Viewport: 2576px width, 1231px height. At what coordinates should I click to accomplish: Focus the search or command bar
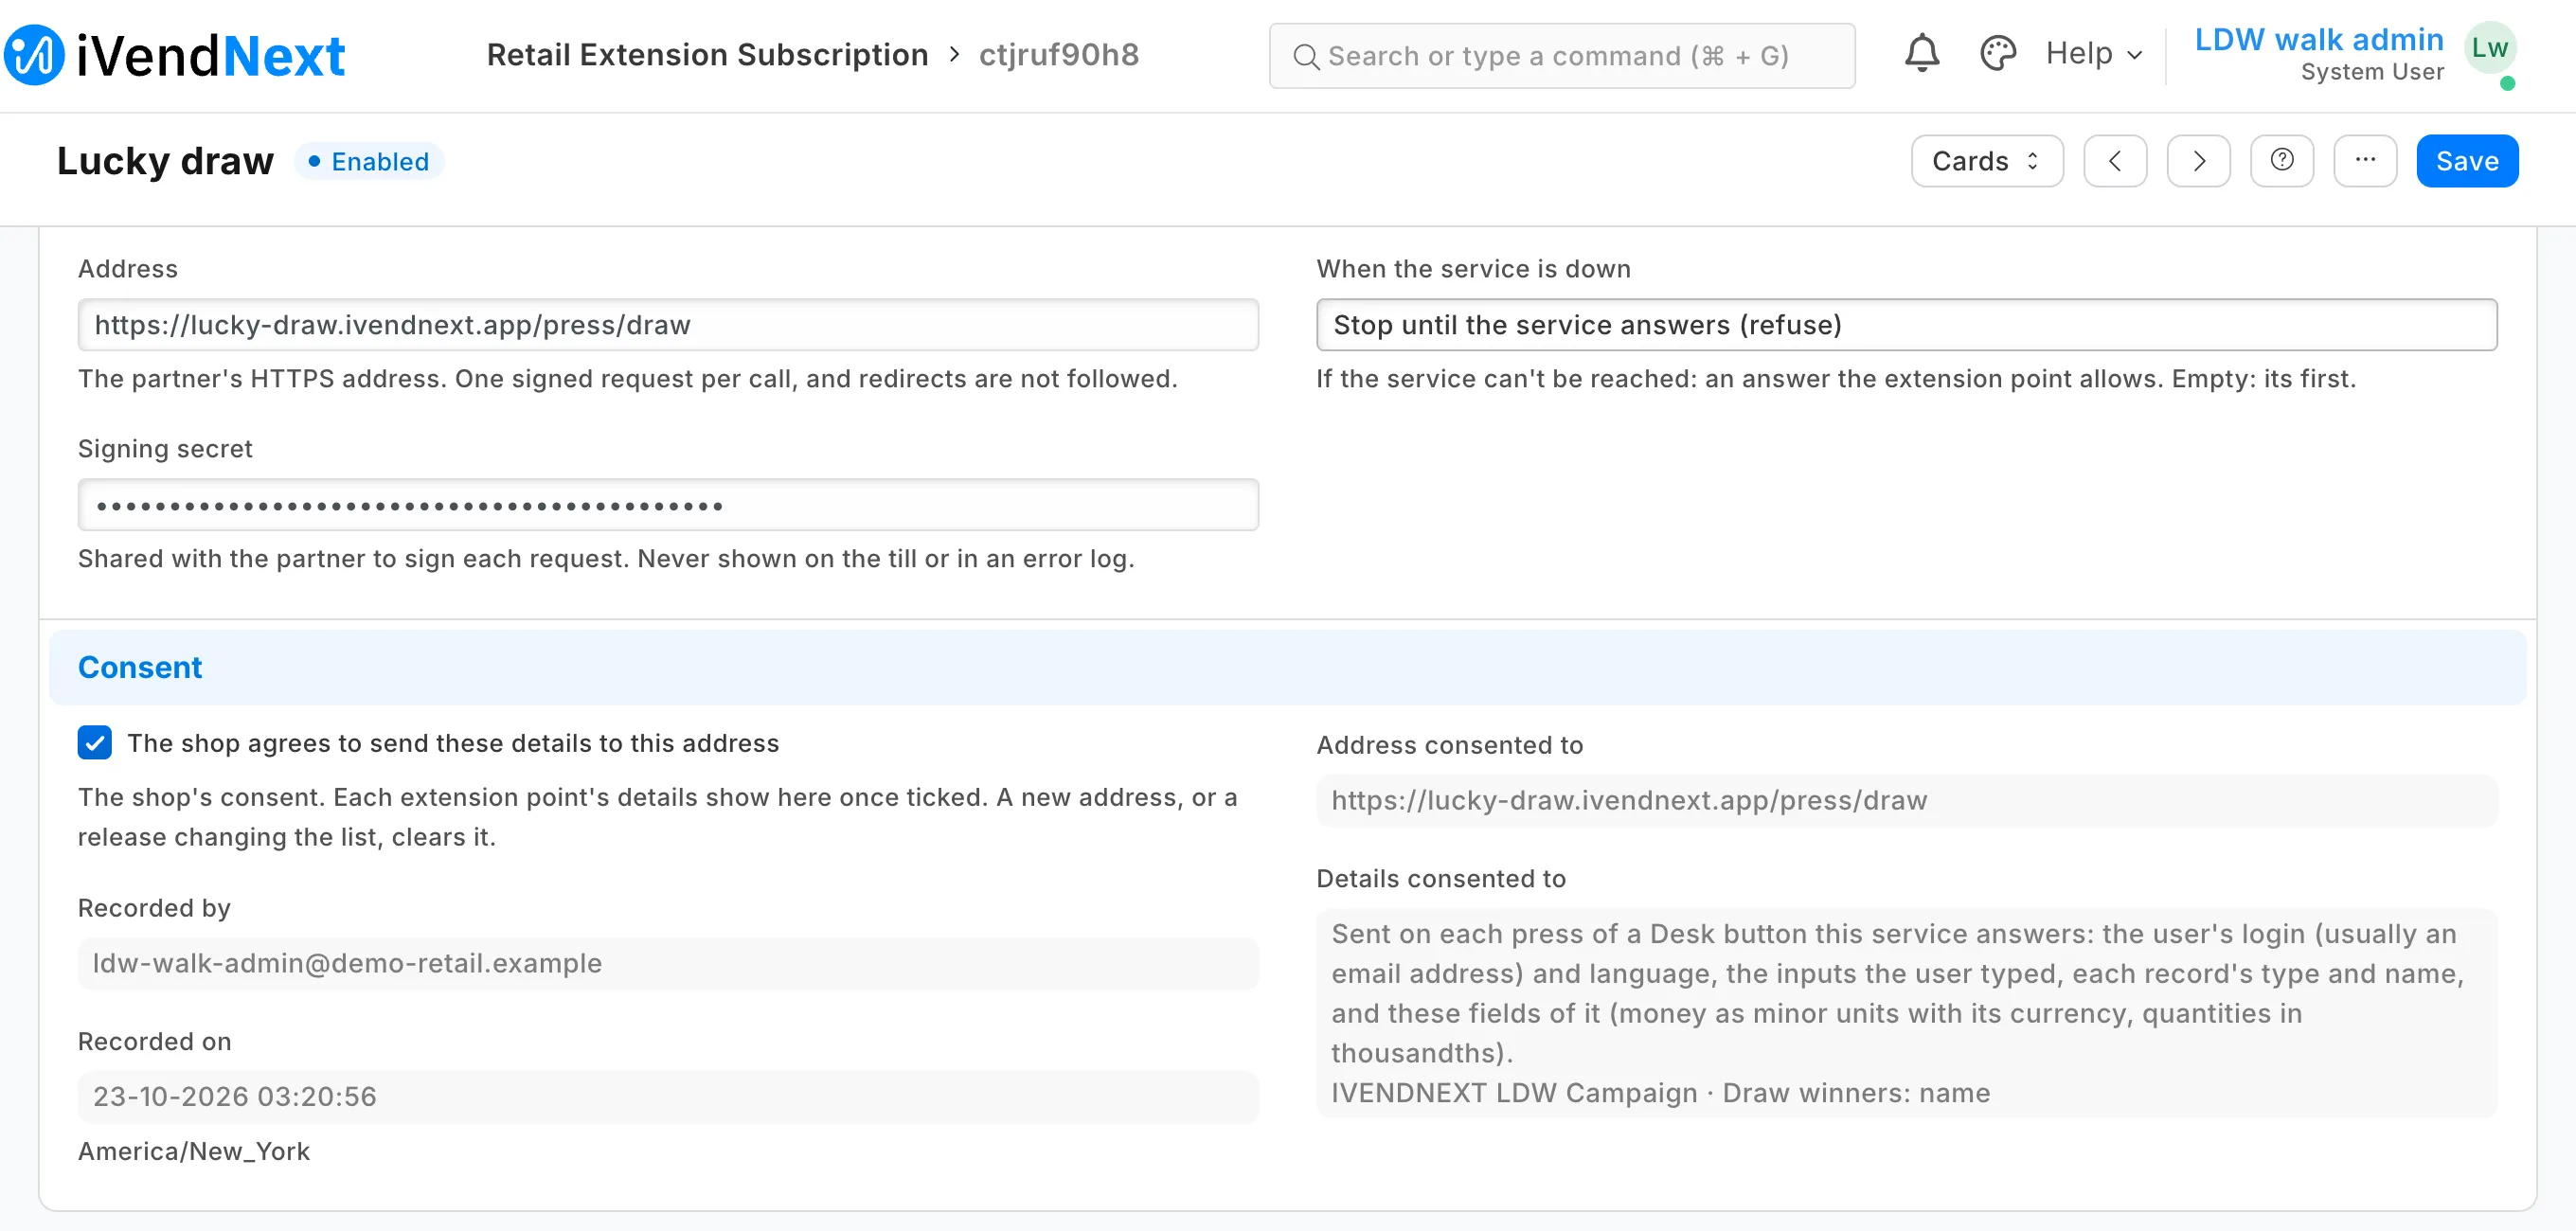click(1561, 56)
